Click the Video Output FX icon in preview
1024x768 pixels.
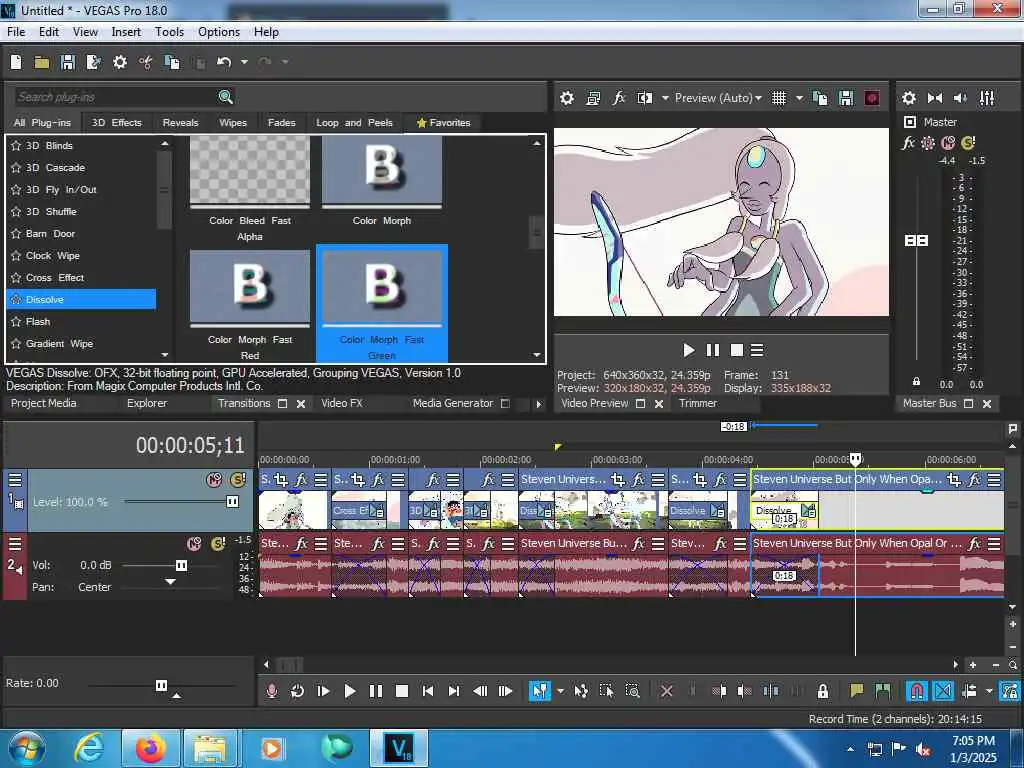[618, 98]
